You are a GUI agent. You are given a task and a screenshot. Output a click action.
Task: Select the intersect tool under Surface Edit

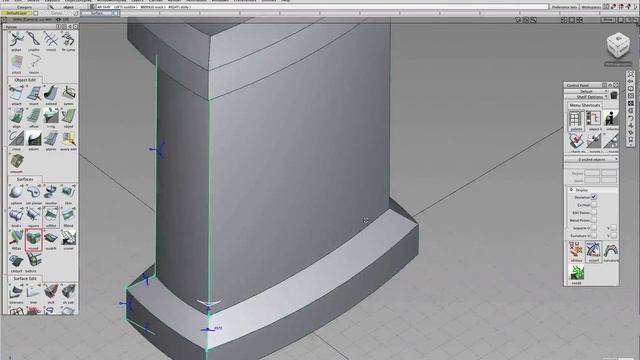click(16, 294)
